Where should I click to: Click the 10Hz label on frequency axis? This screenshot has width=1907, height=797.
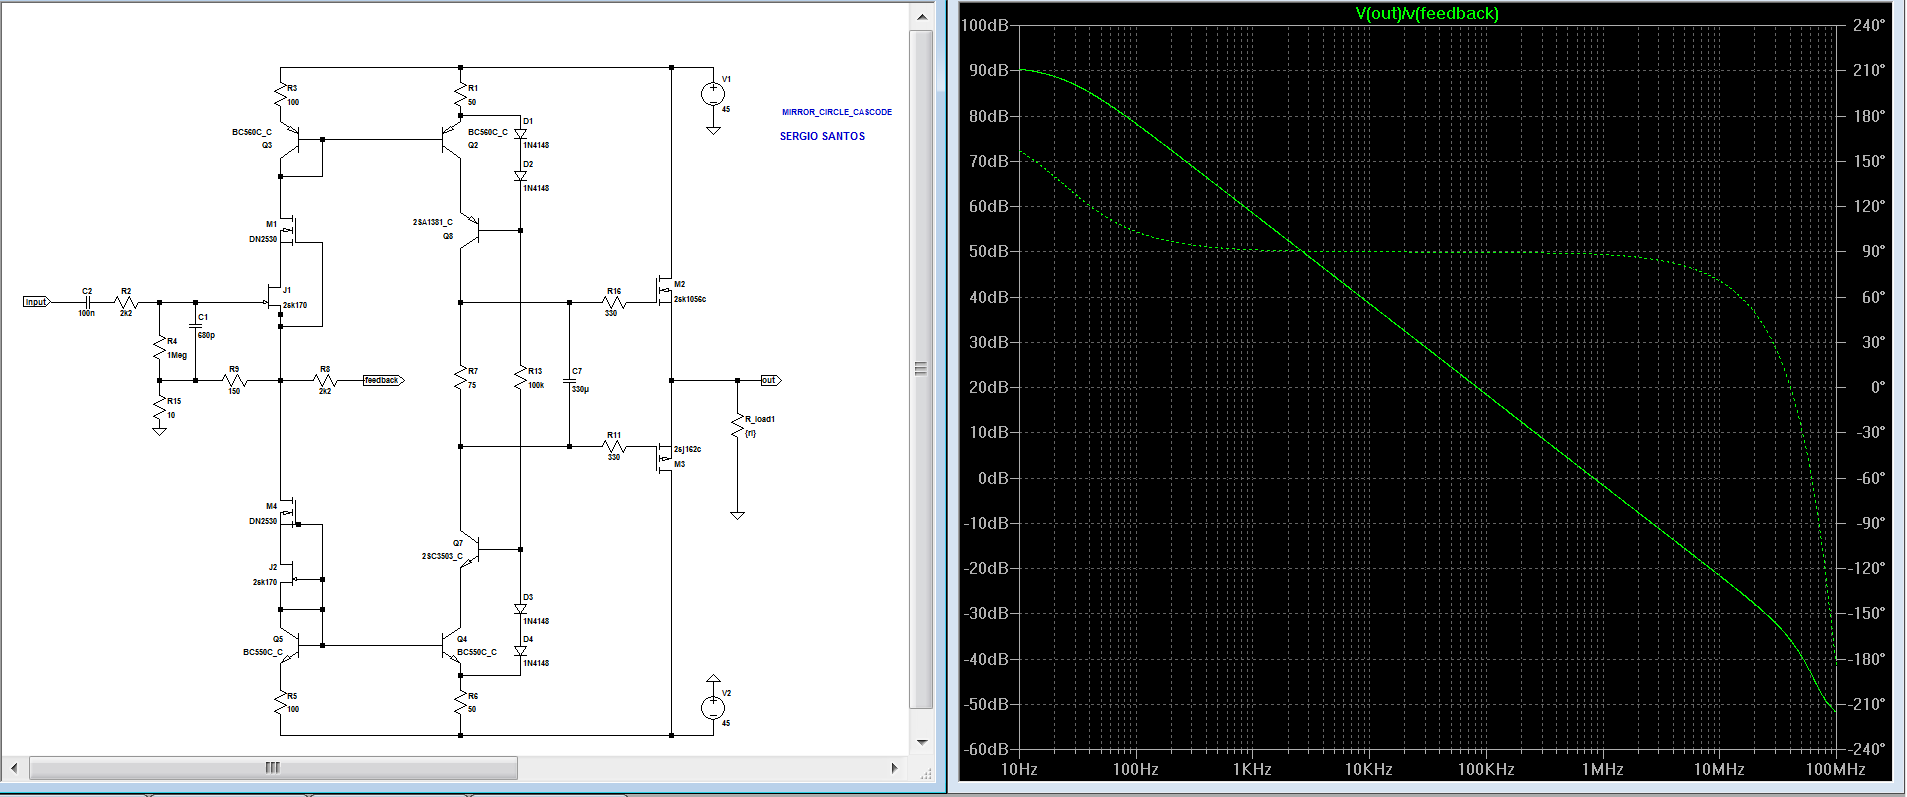(1019, 769)
